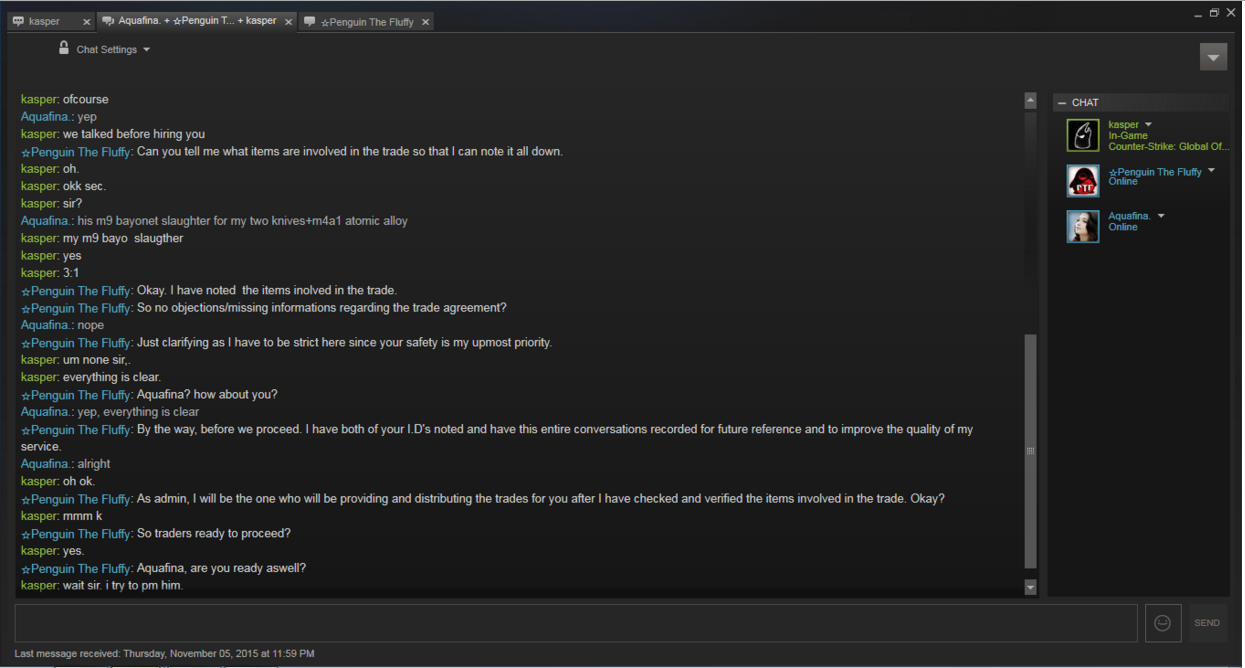The height and width of the screenshot is (668, 1245).
Task: Expand the top-right dropdown arrow button
Action: tap(1213, 57)
